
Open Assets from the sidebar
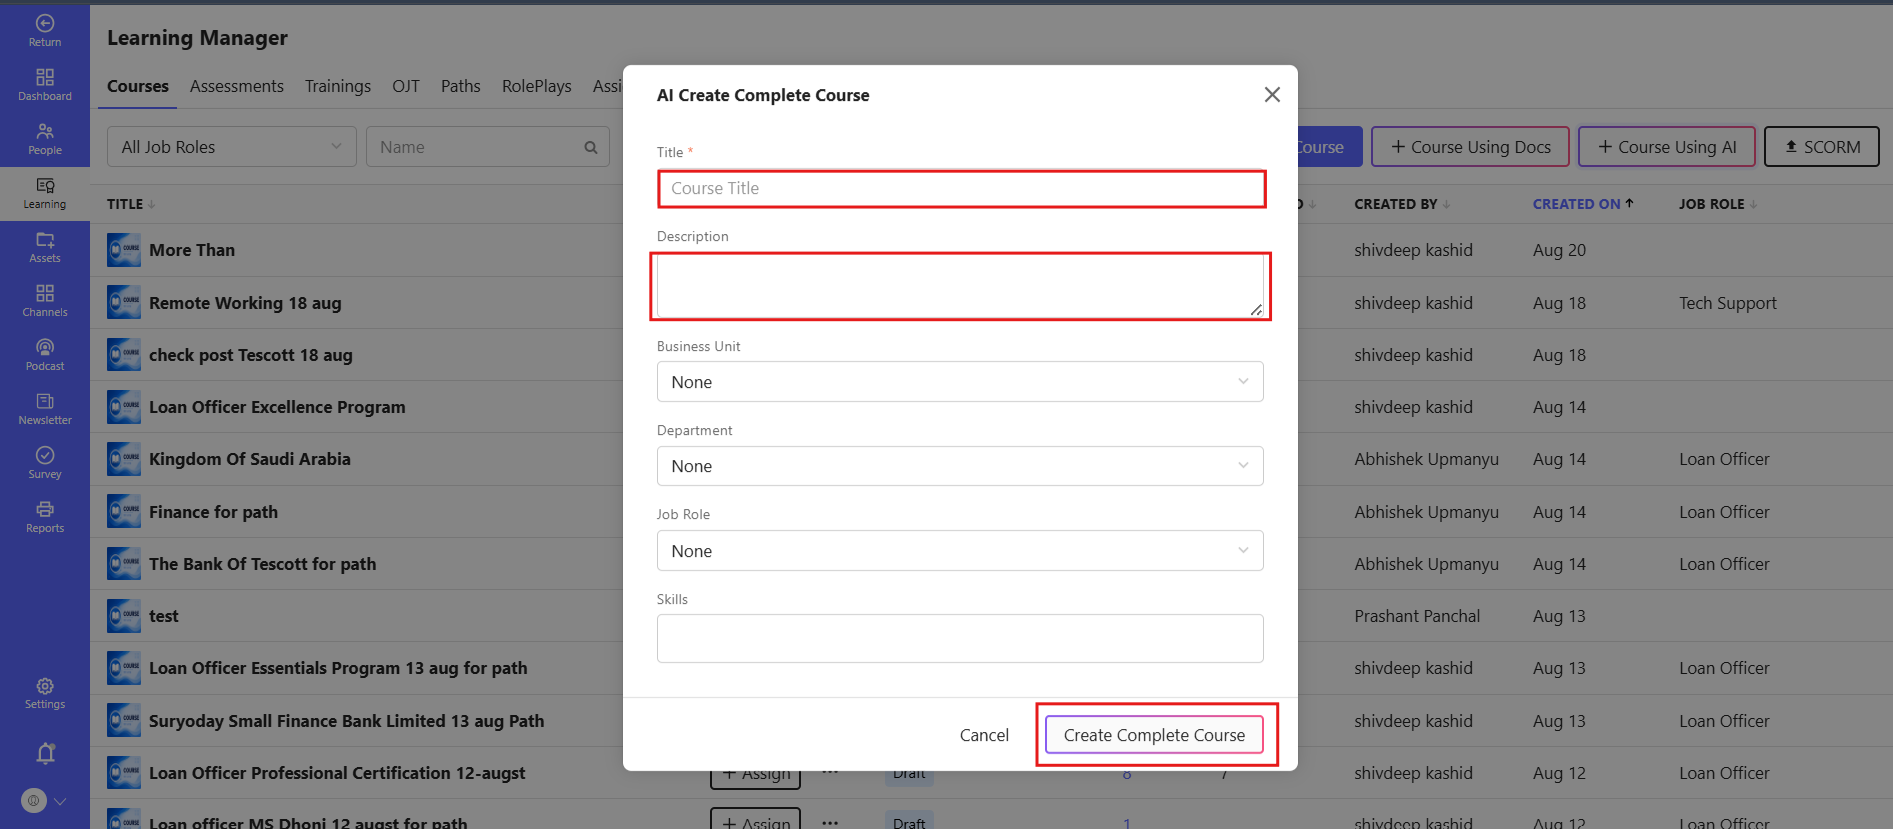pyautogui.click(x=45, y=247)
